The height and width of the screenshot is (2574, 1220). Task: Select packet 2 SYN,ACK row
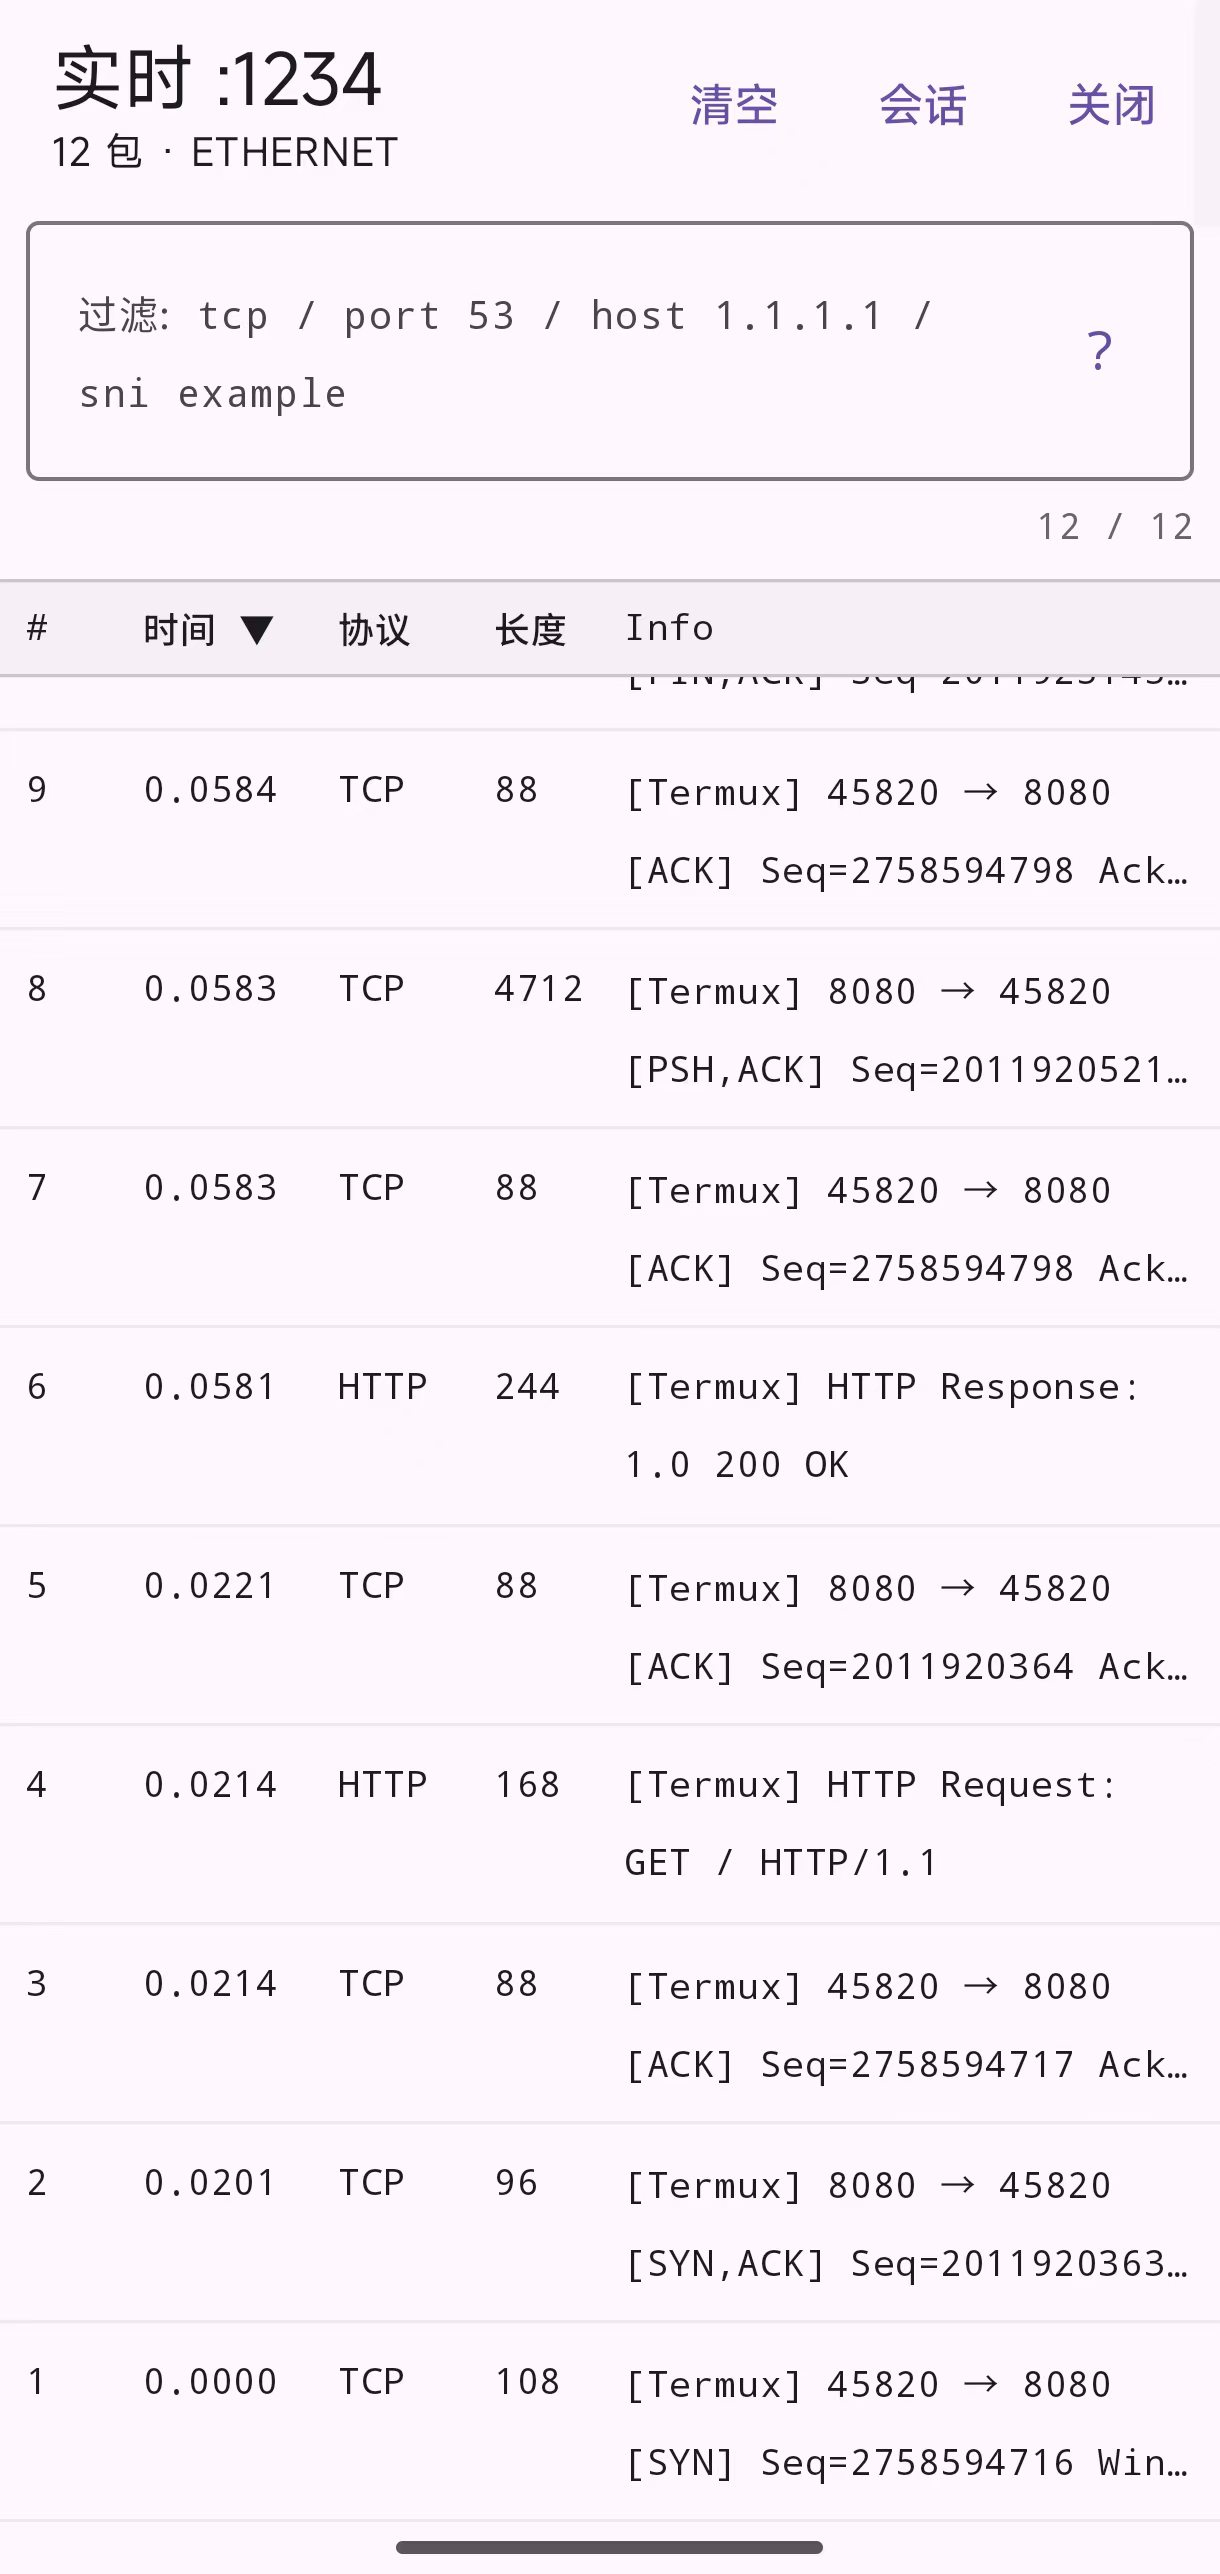click(x=610, y=2223)
